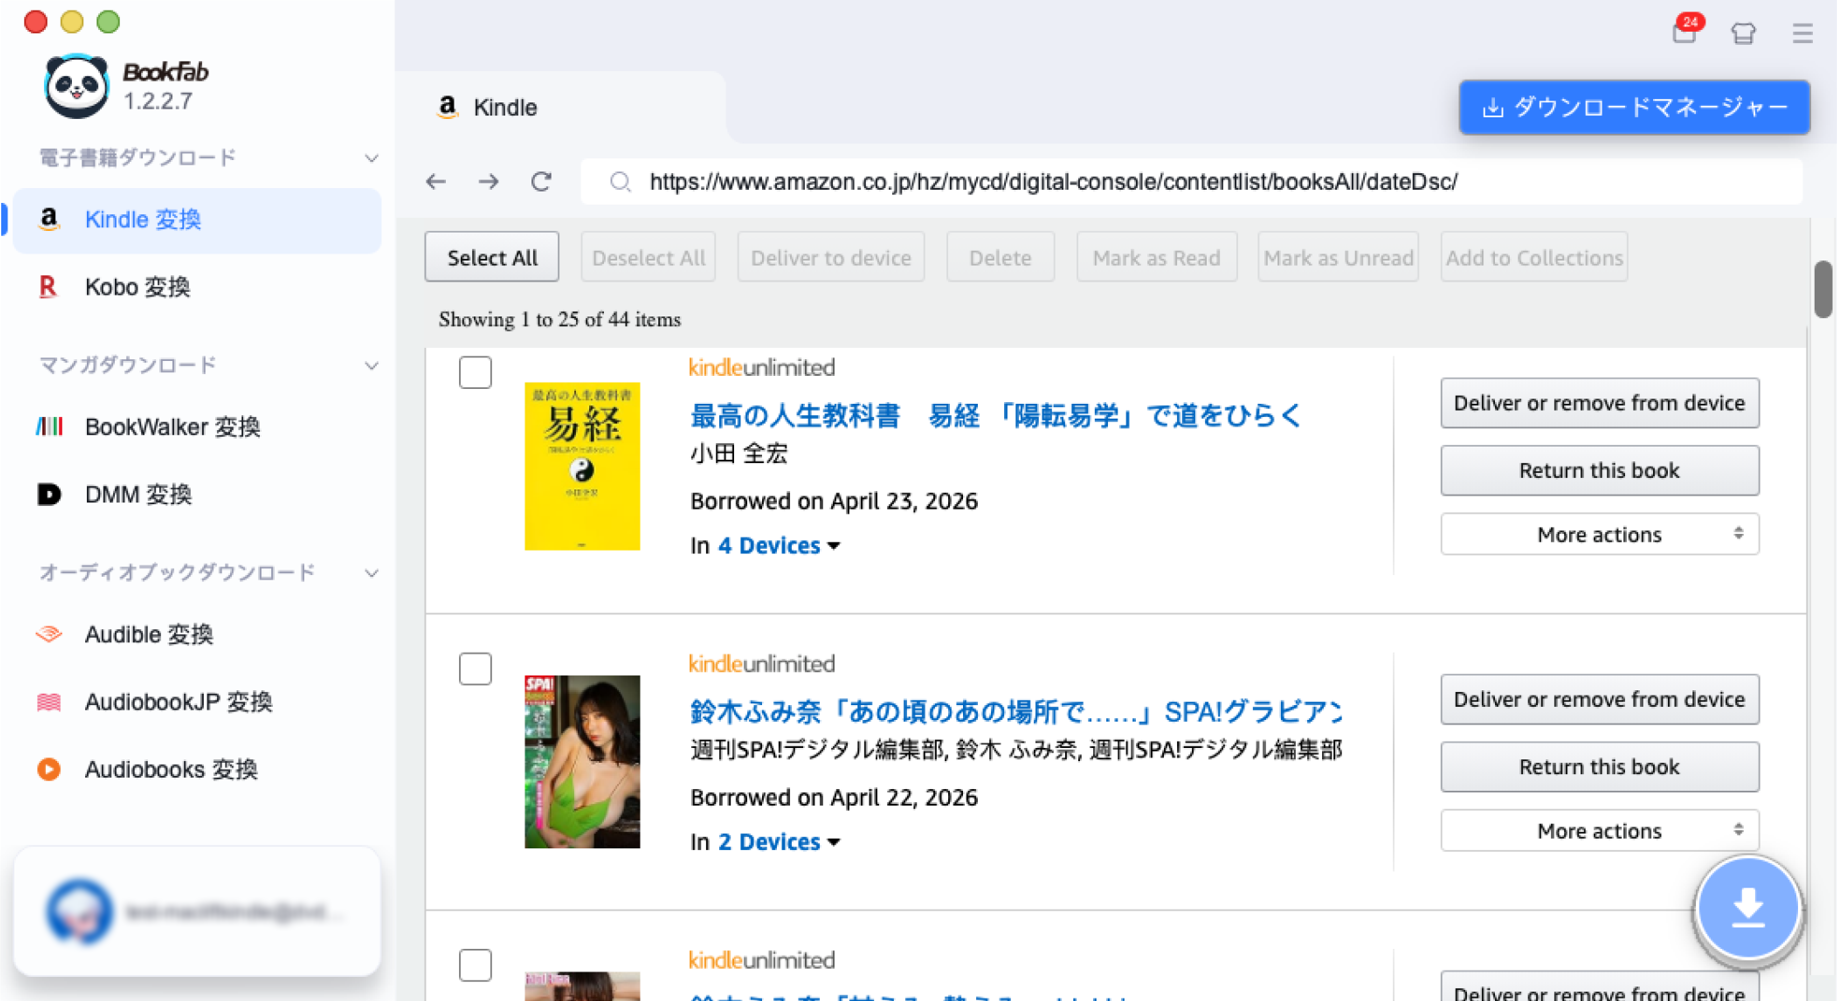Viewport: 1837px width, 1001px height.
Task: Open the ダウンロードマネージャー button
Action: click(1634, 107)
